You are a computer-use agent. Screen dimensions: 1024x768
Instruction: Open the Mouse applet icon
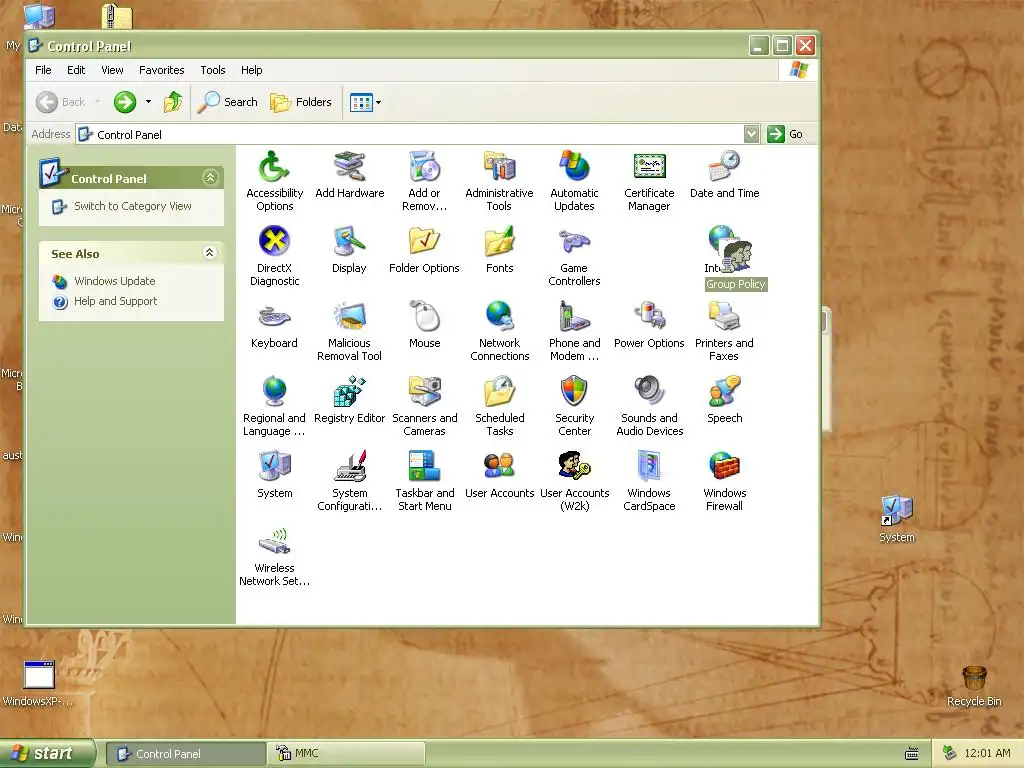424,317
